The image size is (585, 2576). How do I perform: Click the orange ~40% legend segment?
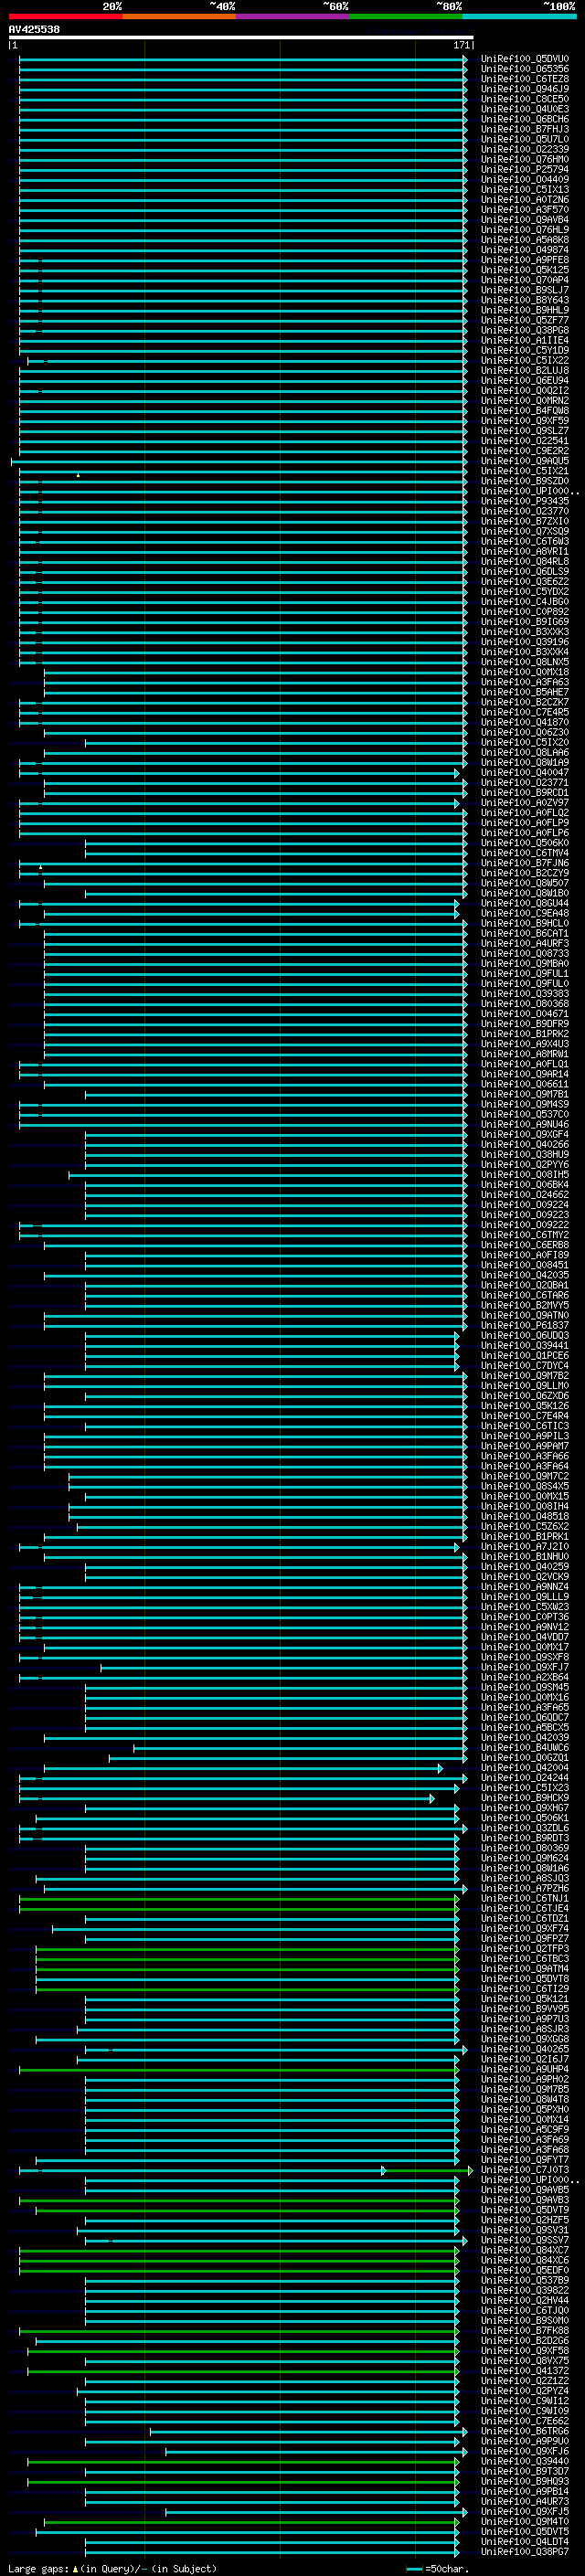point(179,16)
